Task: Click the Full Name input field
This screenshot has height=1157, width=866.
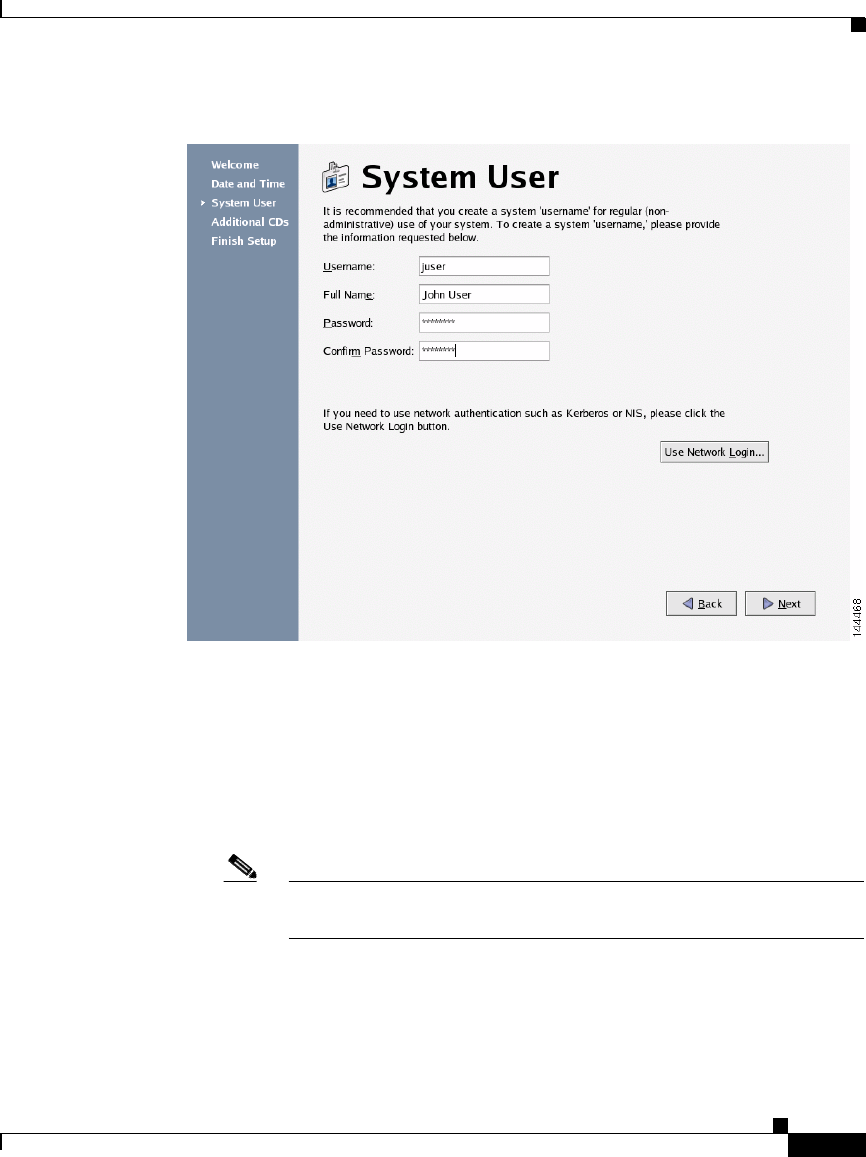Action: click(484, 294)
